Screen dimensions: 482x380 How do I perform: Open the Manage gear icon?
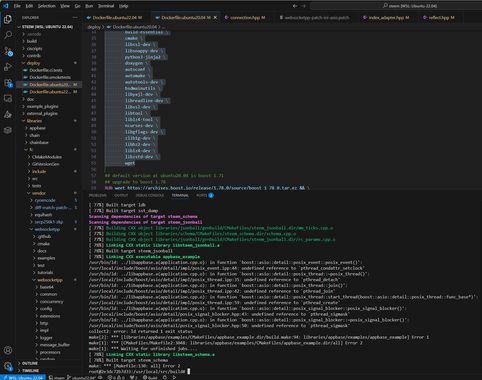point(8,366)
